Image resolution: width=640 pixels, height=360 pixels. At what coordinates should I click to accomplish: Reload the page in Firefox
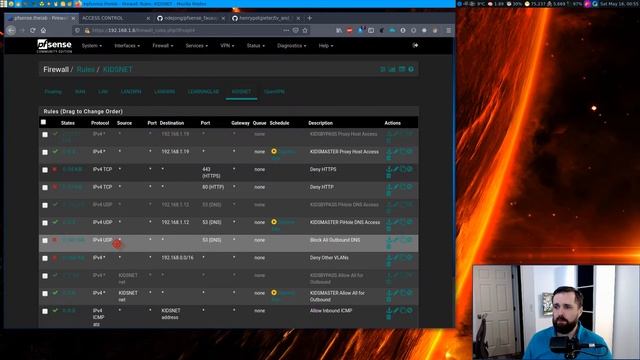point(33,30)
